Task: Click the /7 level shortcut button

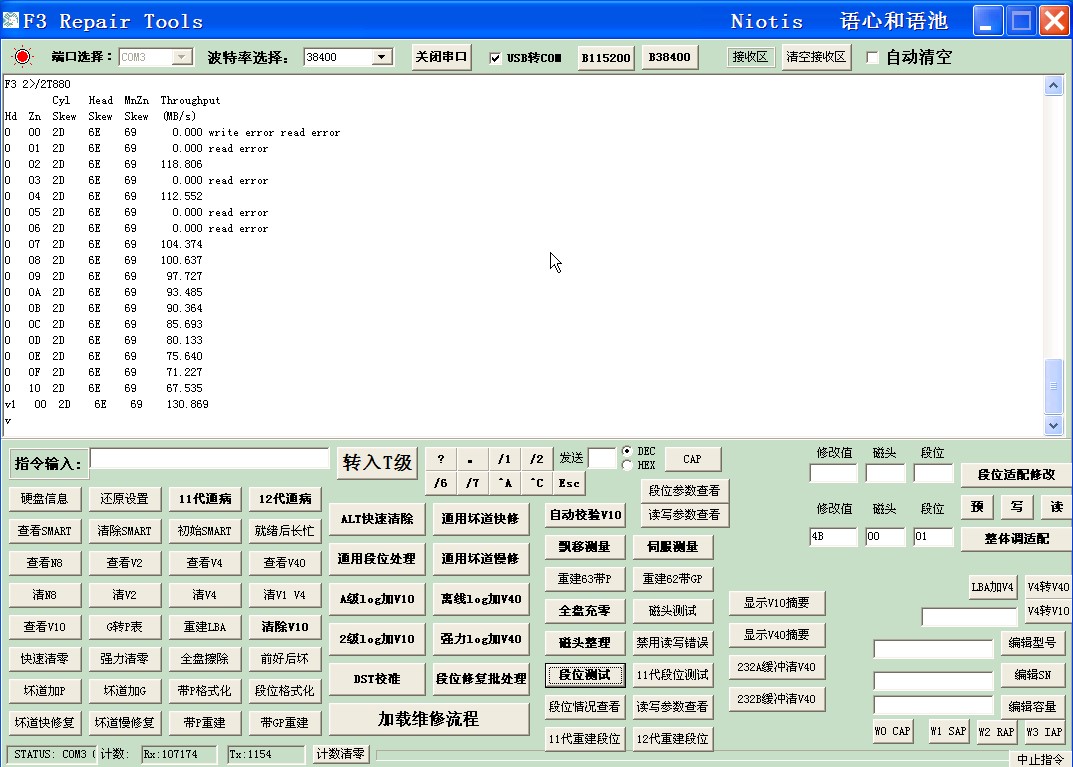Action: pos(472,483)
